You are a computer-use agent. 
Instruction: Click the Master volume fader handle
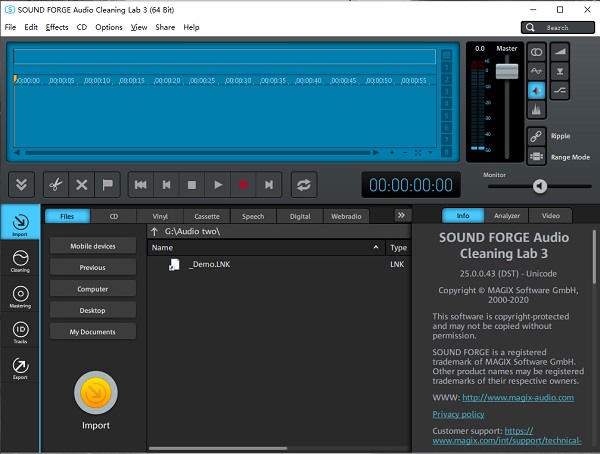tap(507, 71)
